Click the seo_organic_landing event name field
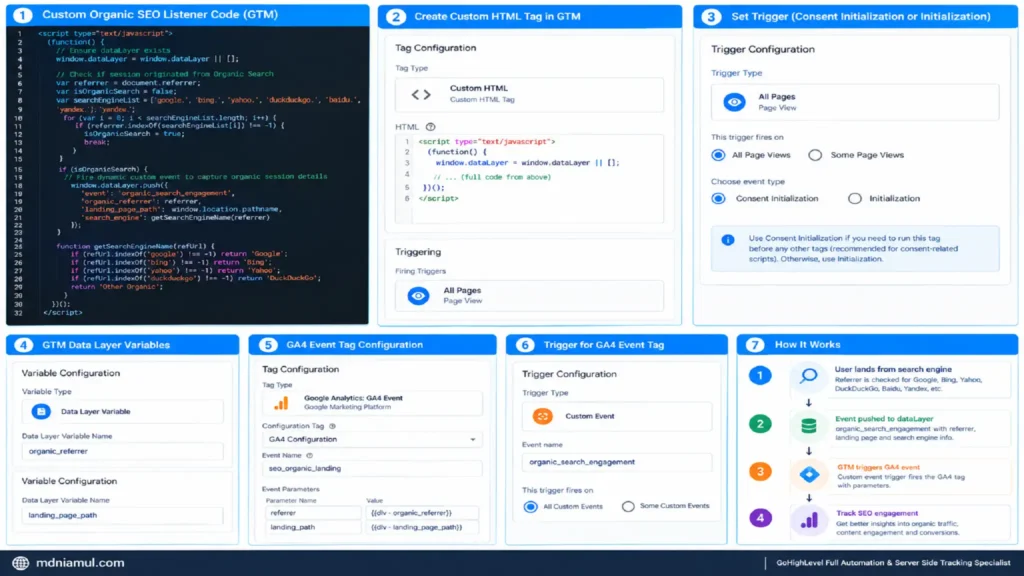The height and width of the screenshot is (576, 1024). click(x=372, y=468)
